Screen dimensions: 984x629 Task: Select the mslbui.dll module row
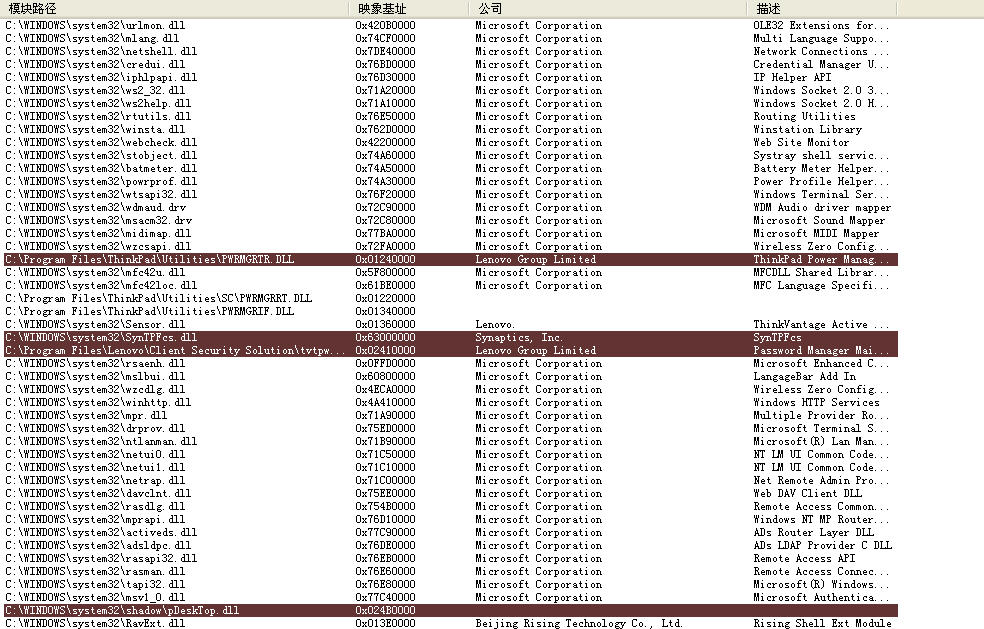[x=451, y=376]
